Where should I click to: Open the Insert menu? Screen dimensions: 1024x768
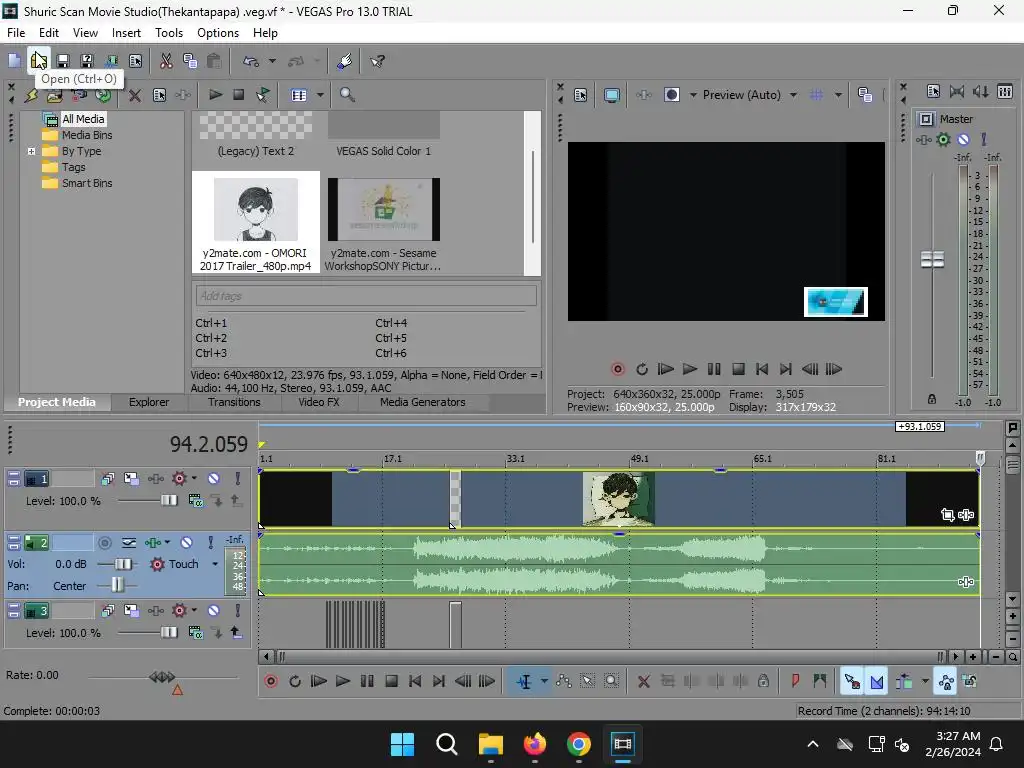pos(126,33)
